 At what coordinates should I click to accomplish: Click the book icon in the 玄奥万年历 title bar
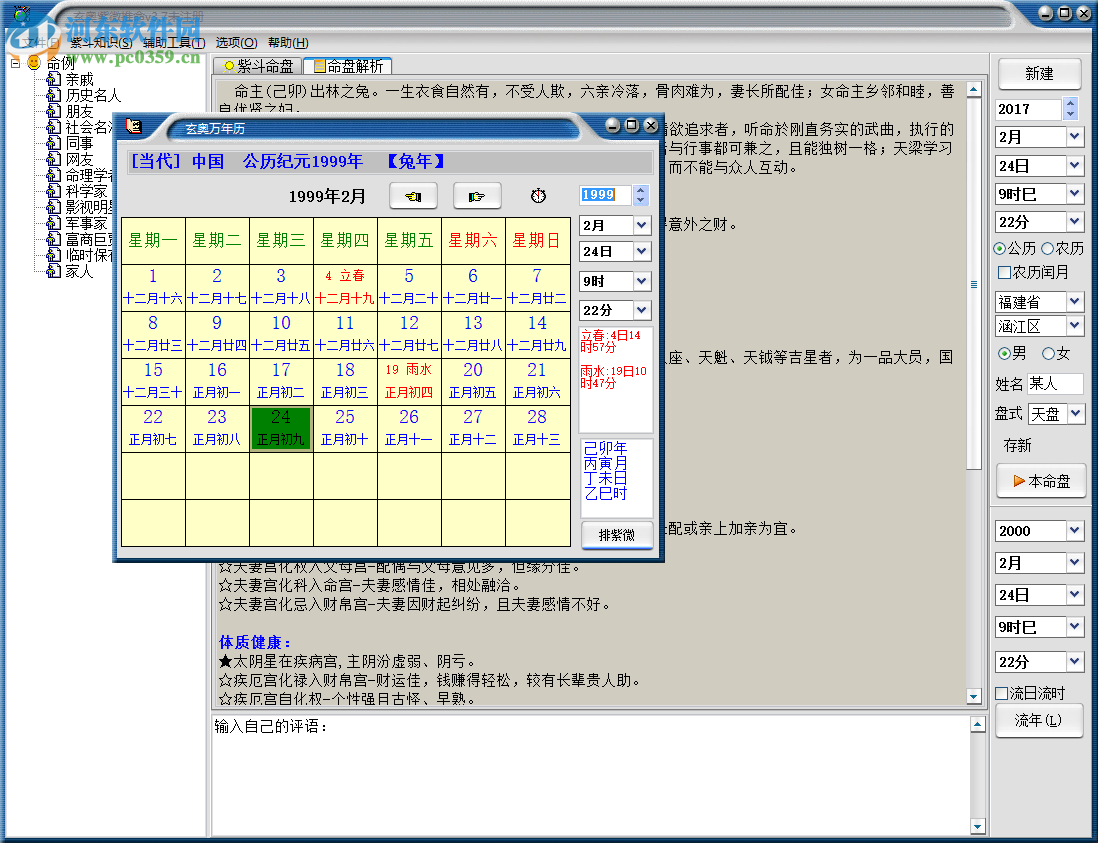[x=132, y=126]
